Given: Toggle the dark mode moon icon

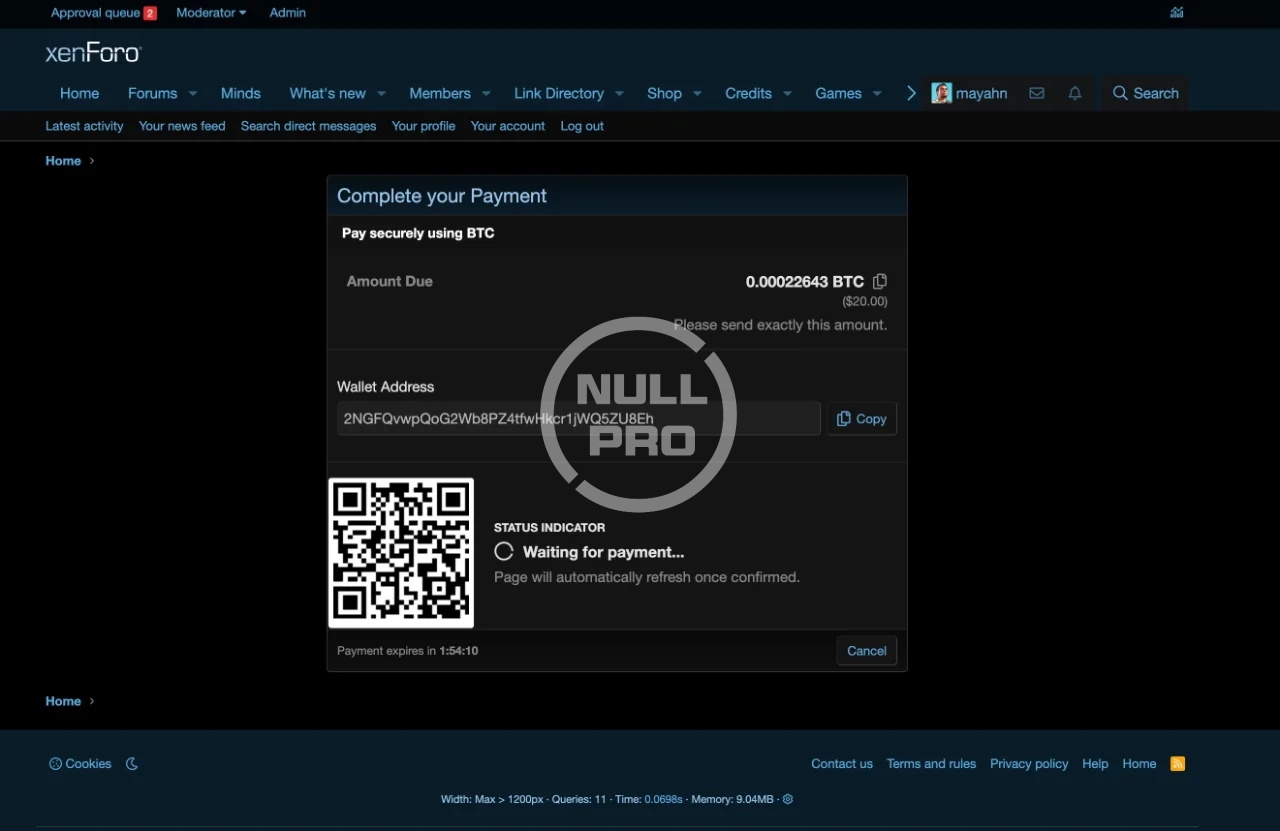Looking at the screenshot, I should pyautogui.click(x=132, y=764).
